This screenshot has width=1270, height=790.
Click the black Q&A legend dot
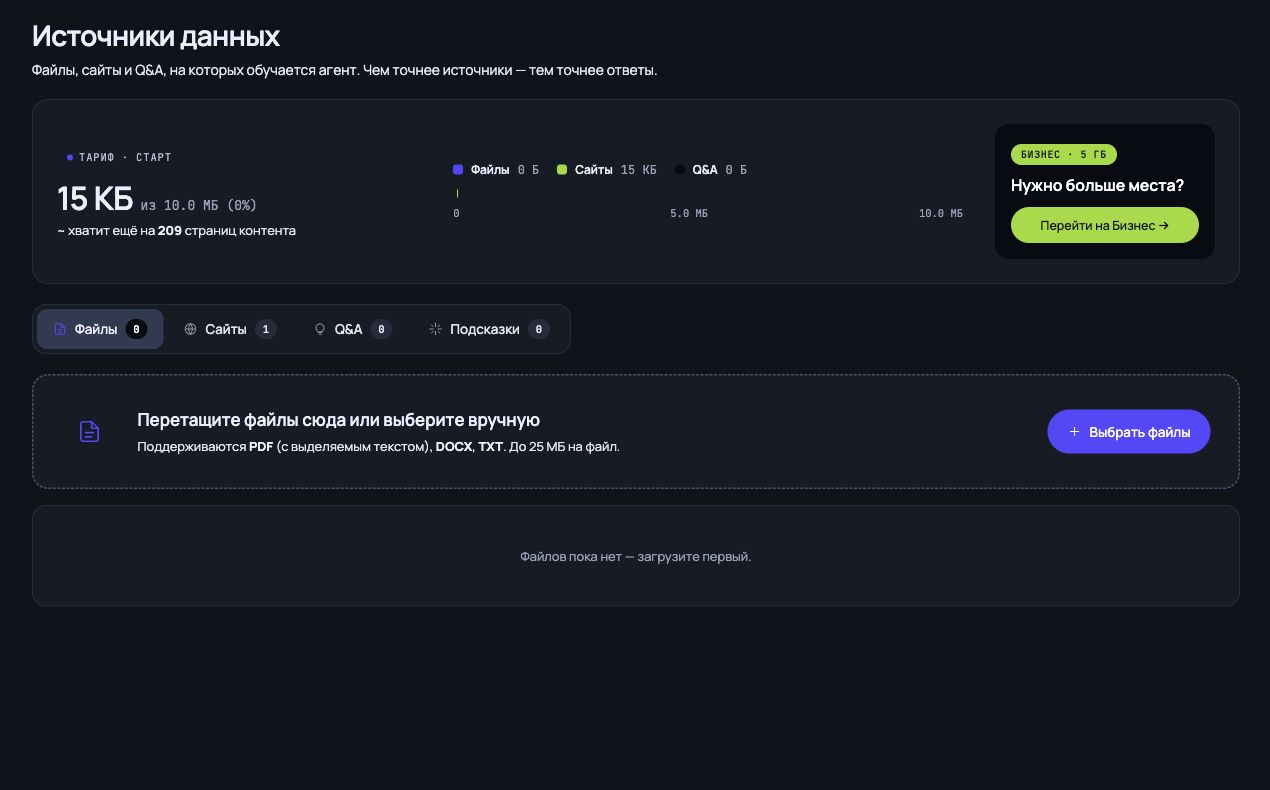[x=680, y=170]
